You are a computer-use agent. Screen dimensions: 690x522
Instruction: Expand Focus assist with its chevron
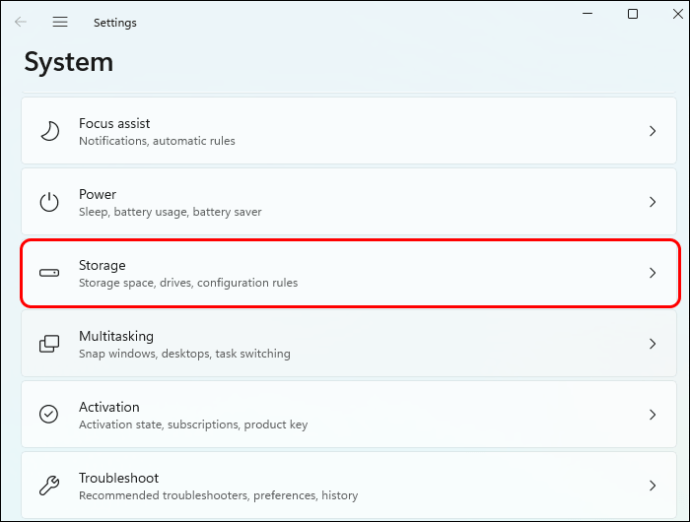(x=652, y=131)
